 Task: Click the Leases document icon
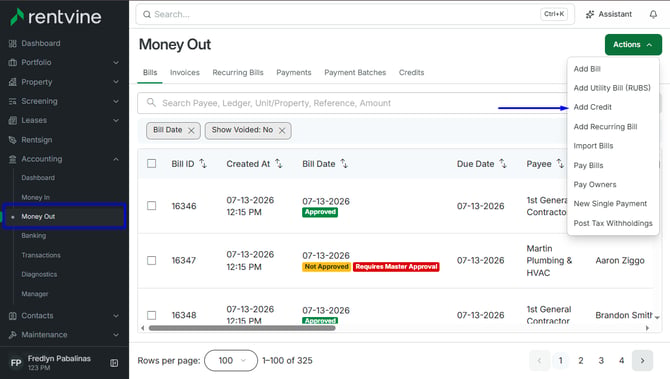click(12, 120)
